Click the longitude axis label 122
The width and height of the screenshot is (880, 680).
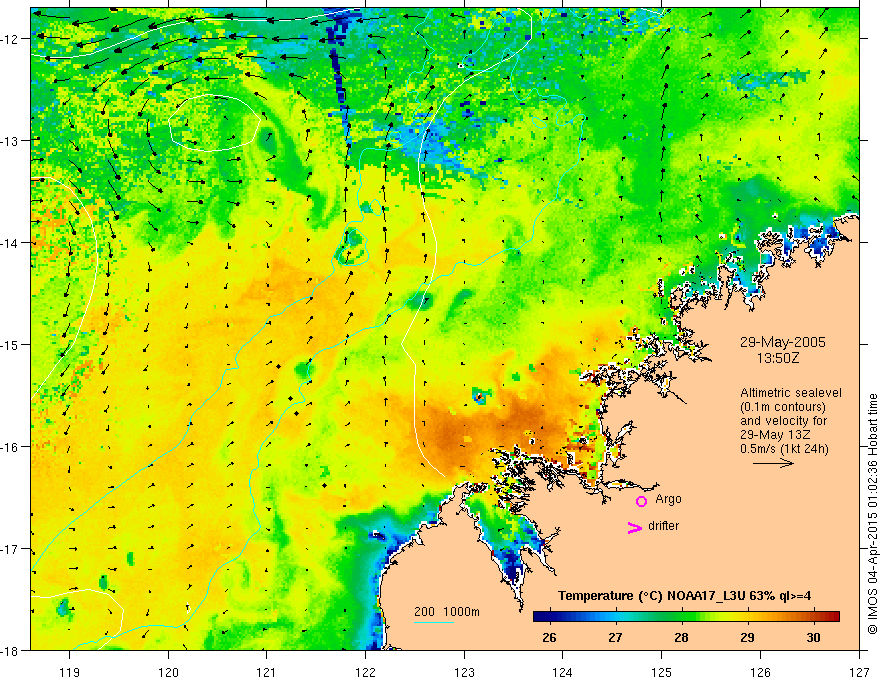tap(365, 672)
